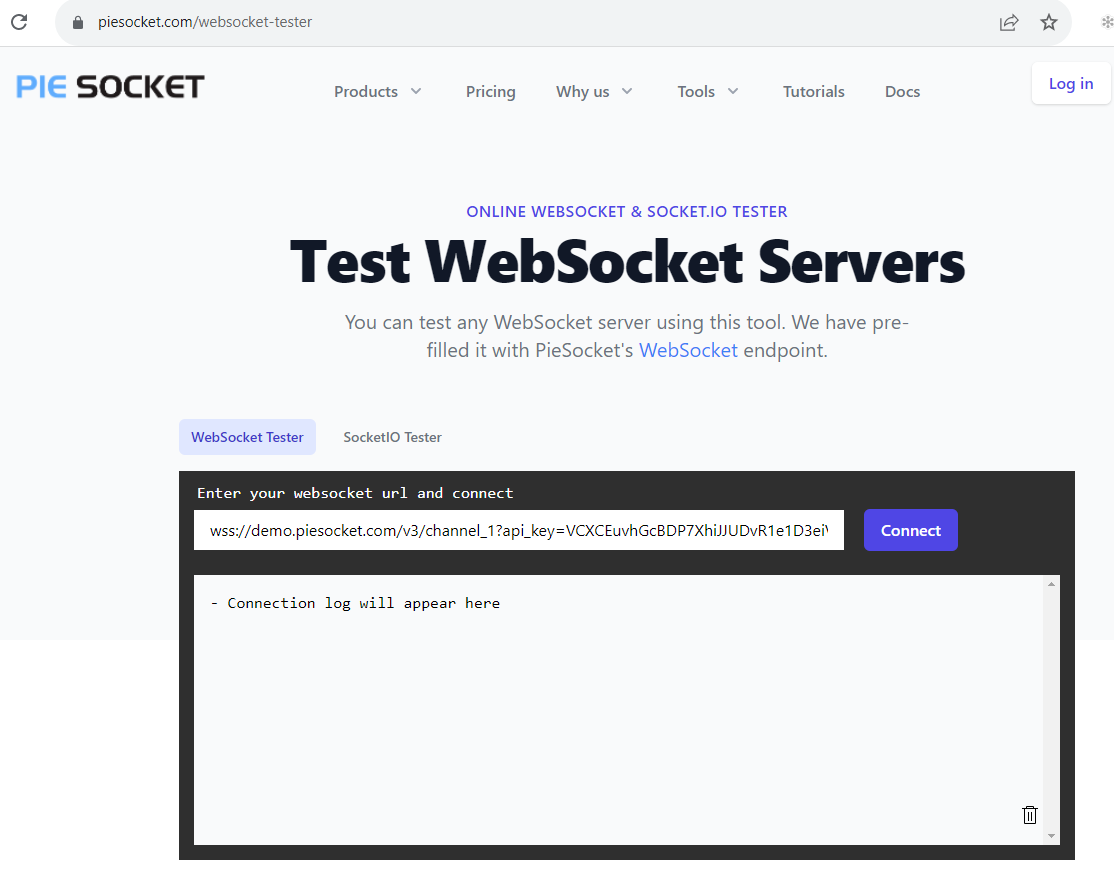The height and width of the screenshot is (874, 1114).
Task: Click the share page icon in address bar
Action: [x=1009, y=22]
